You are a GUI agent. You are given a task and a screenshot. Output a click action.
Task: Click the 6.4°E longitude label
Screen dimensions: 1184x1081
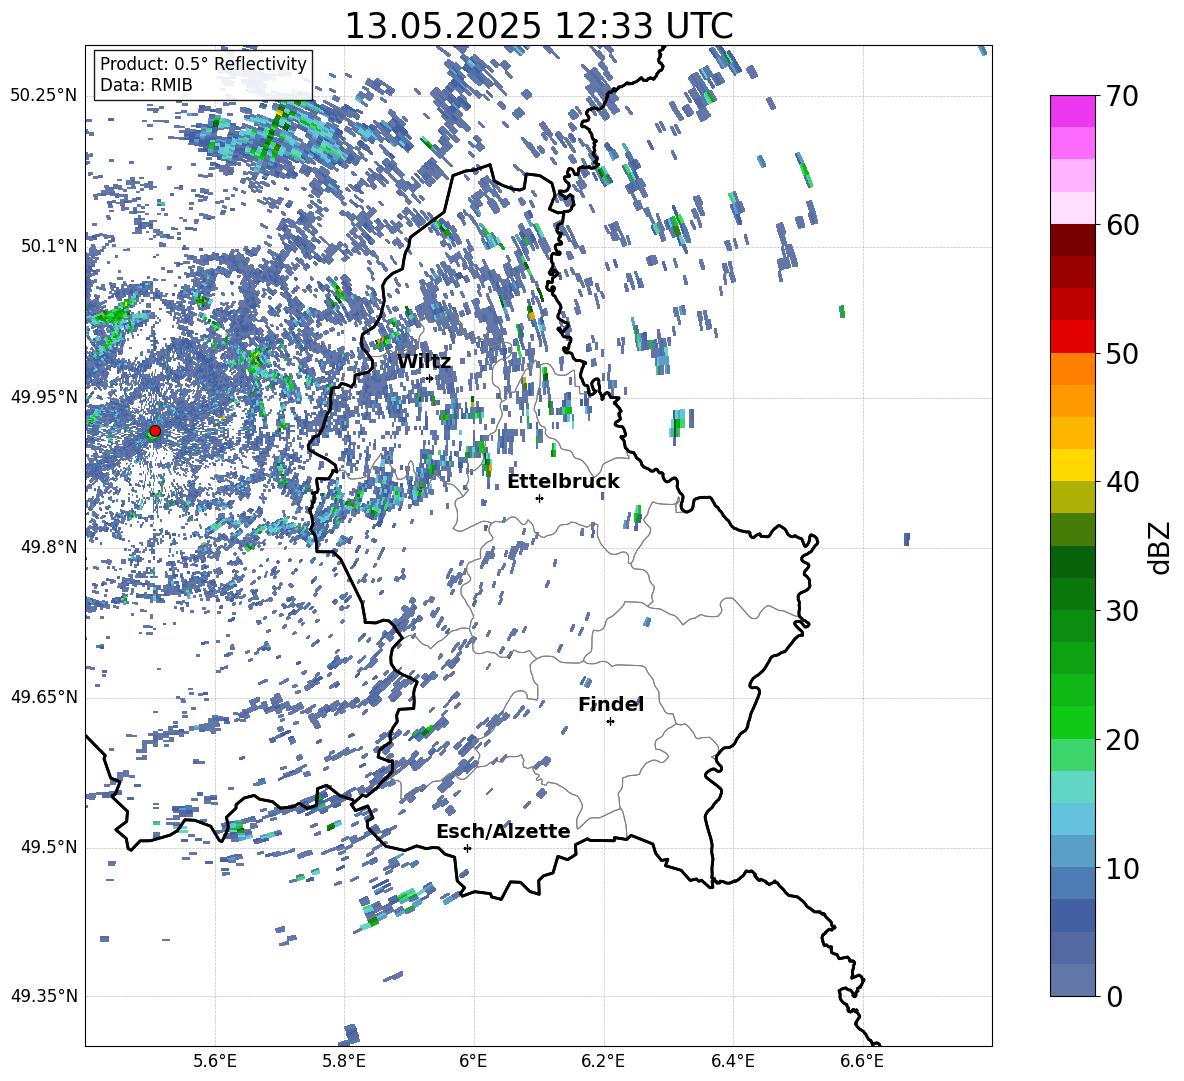(732, 1061)
